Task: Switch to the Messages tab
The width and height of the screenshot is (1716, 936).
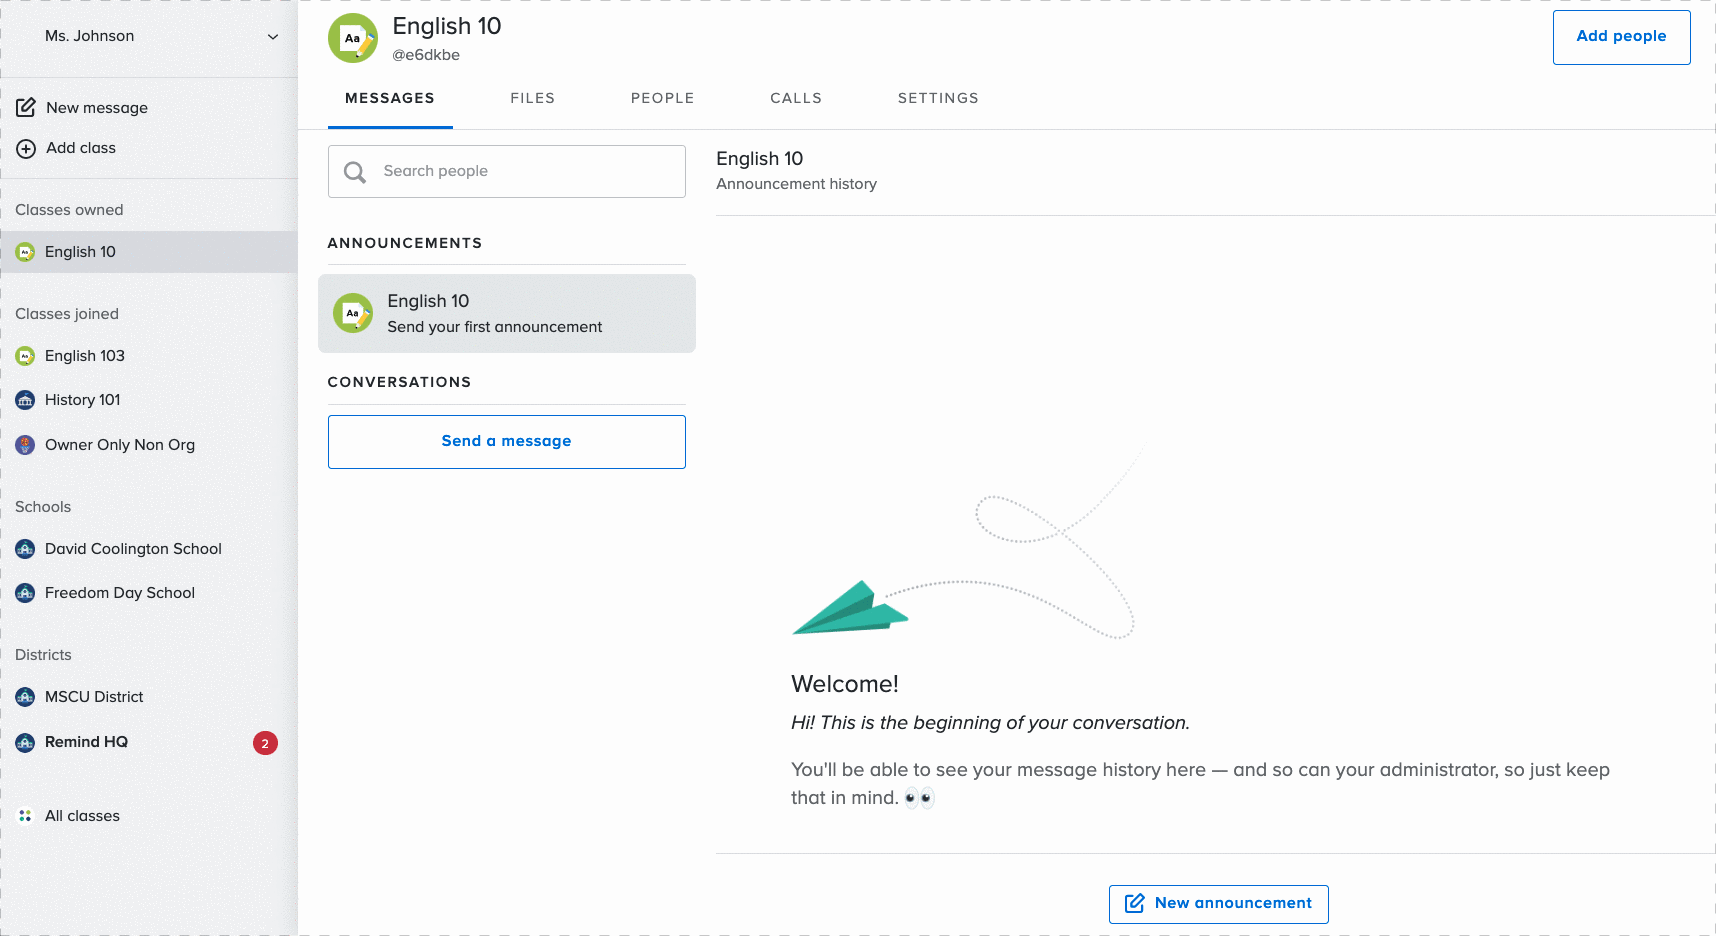Action: [x=390, y=98]
